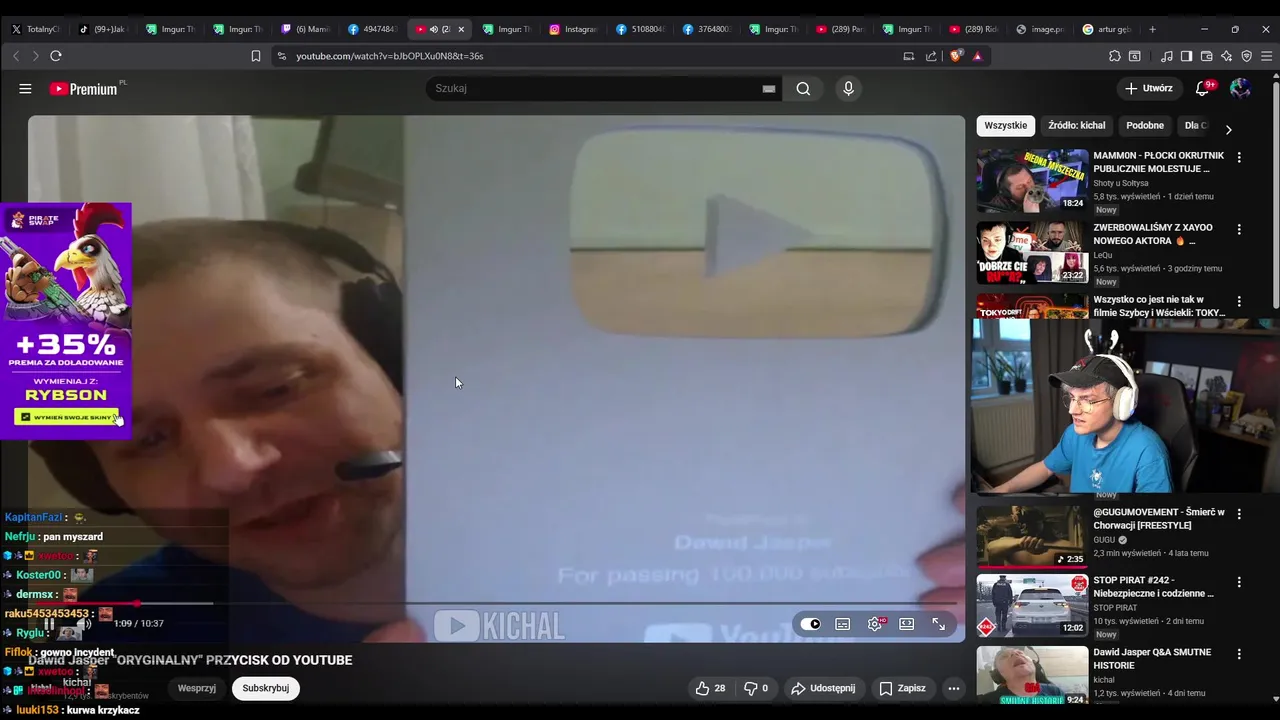The width and height of the screenshot is (1280, 720).
Task: Open the Utwórz create menu
Action: coord(1148,88)
